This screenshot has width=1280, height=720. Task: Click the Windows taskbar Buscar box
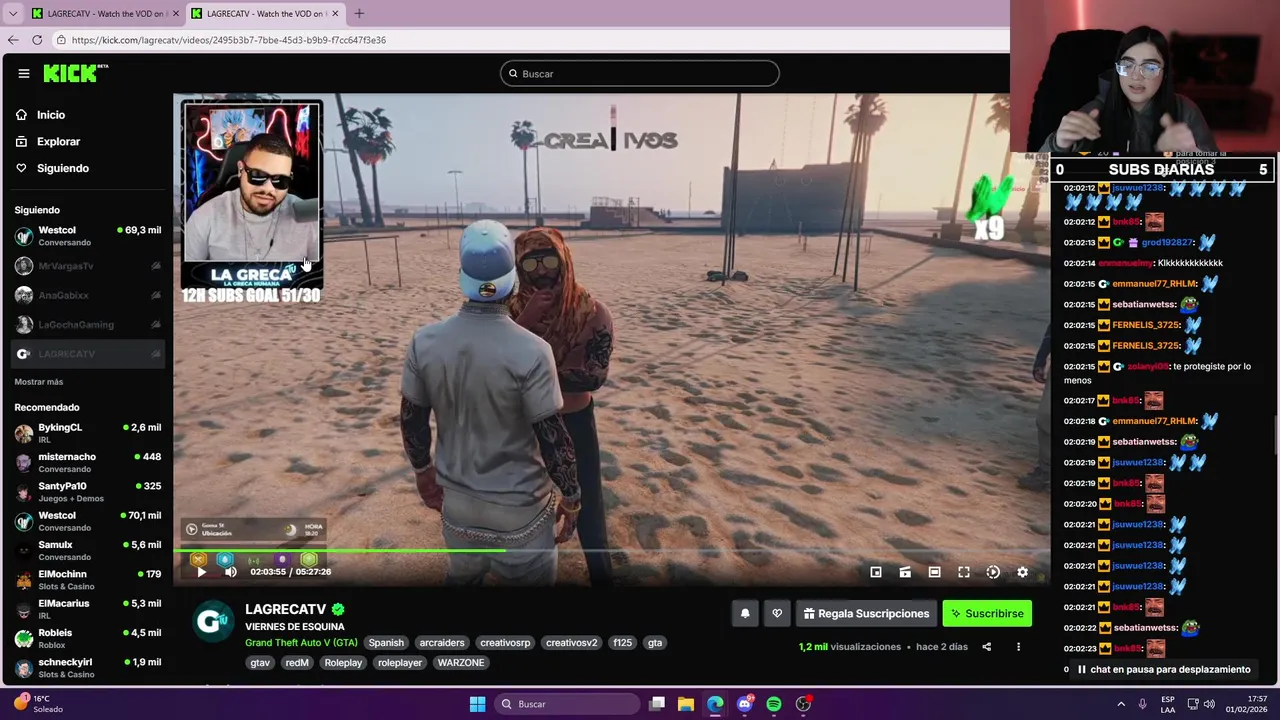click(x=567, y=704)
